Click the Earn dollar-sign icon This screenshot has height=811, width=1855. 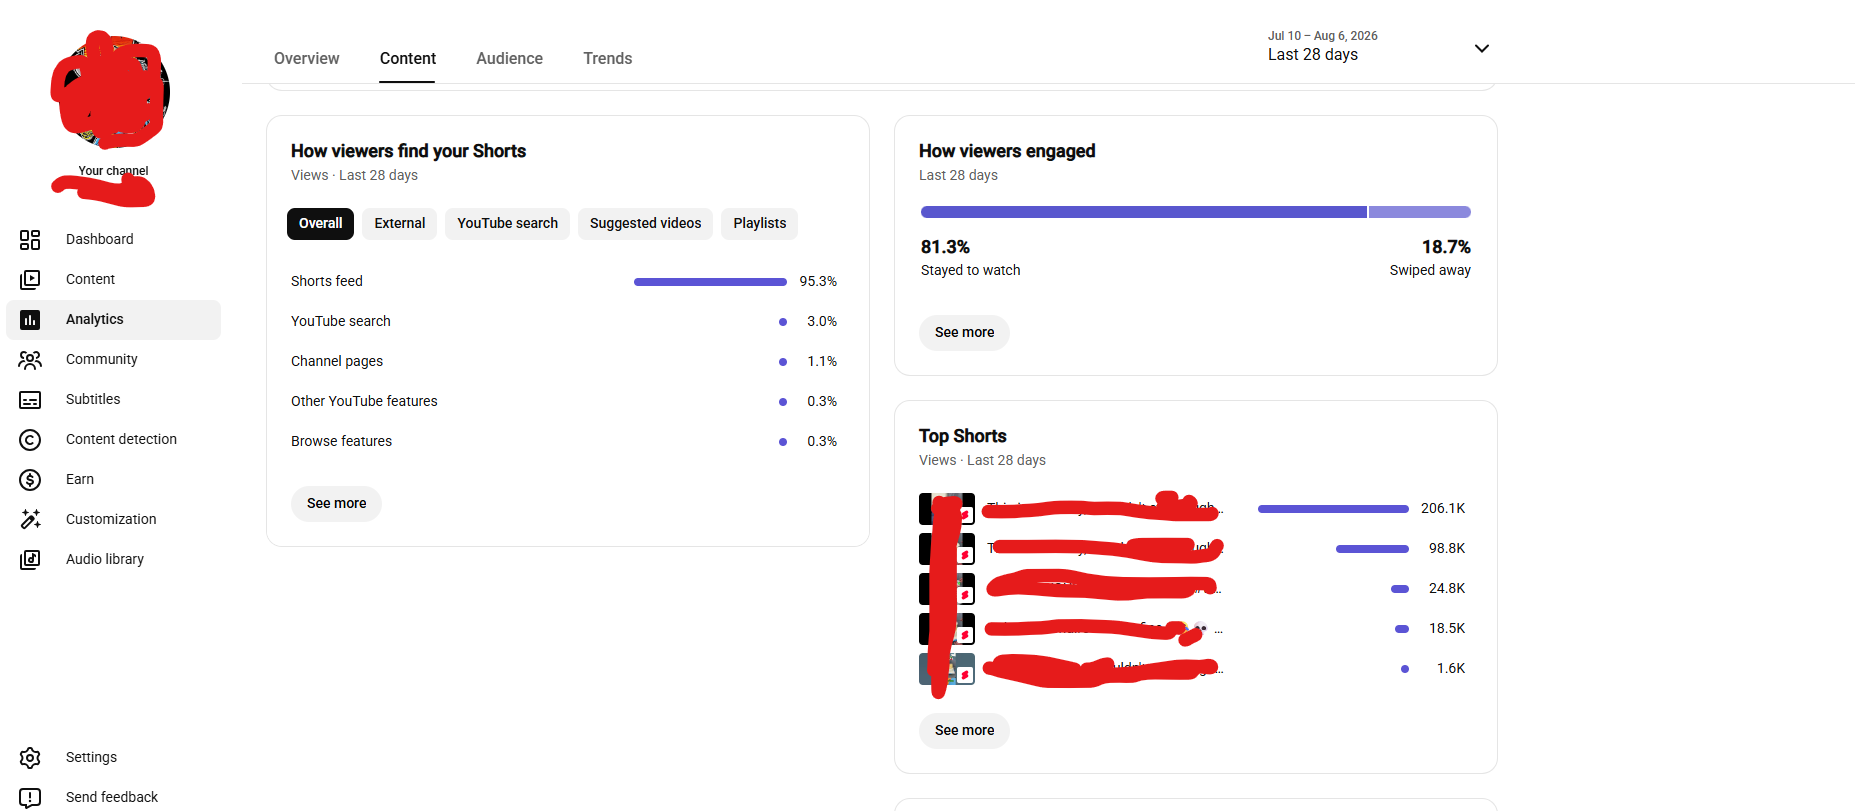click(30, 480)
